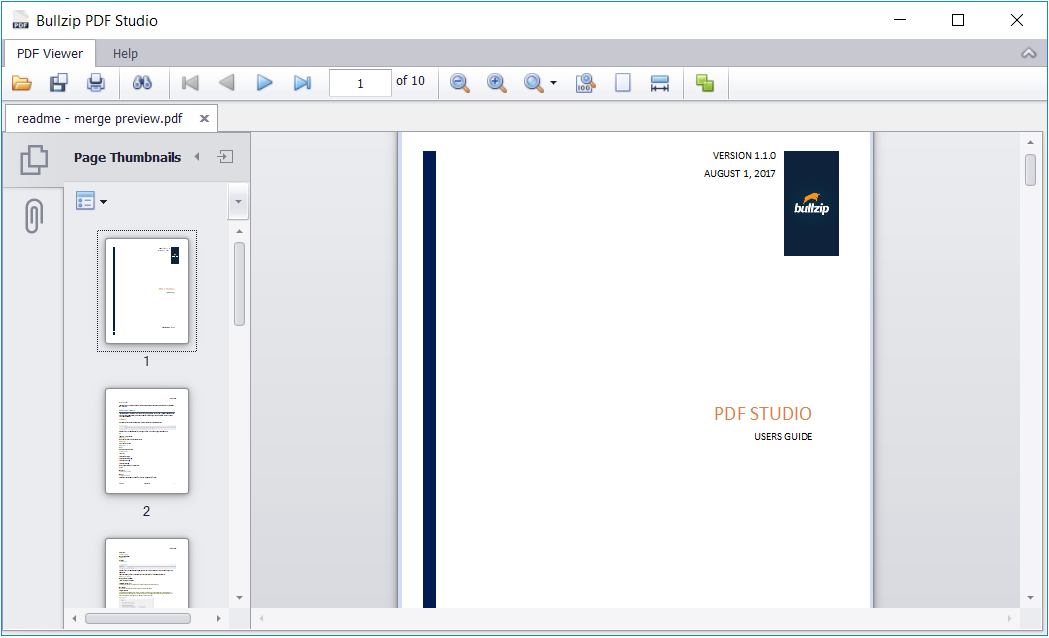This screenshot has width=1049, height=638.
Task: Set zoom to actual size 100%
Action: click(x=585, y=83)
